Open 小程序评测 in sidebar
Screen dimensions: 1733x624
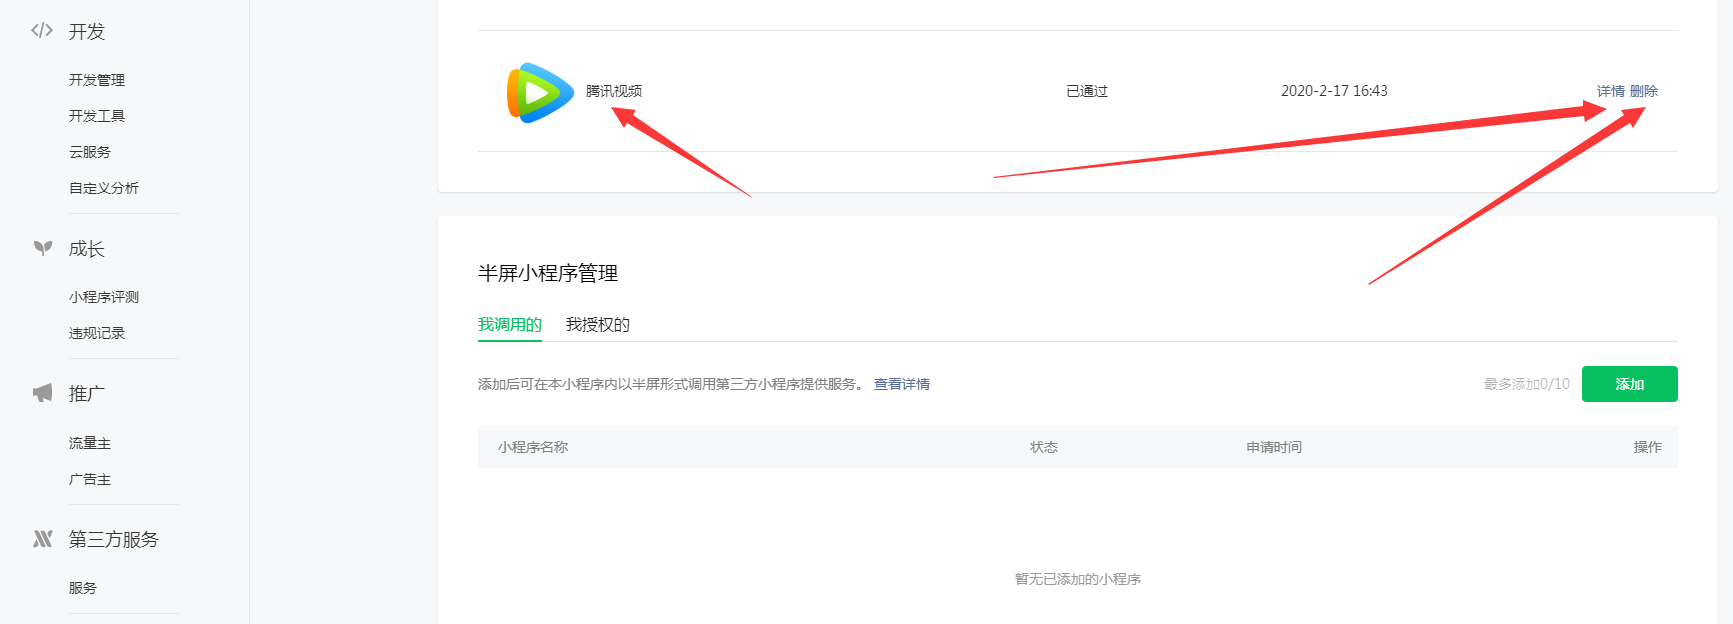[104, 297]
